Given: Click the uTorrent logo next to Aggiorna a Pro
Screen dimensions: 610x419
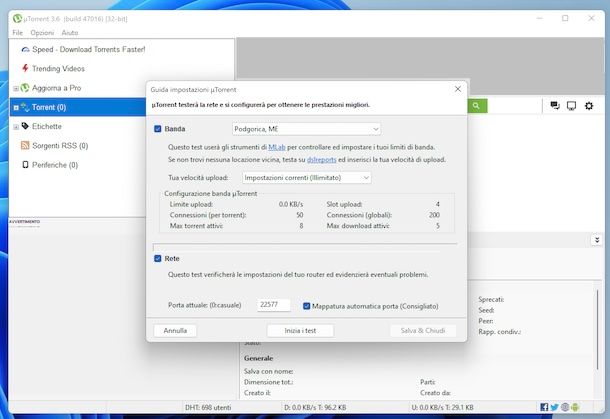Looking at the screenshot, I should click(x=25, y=88).
